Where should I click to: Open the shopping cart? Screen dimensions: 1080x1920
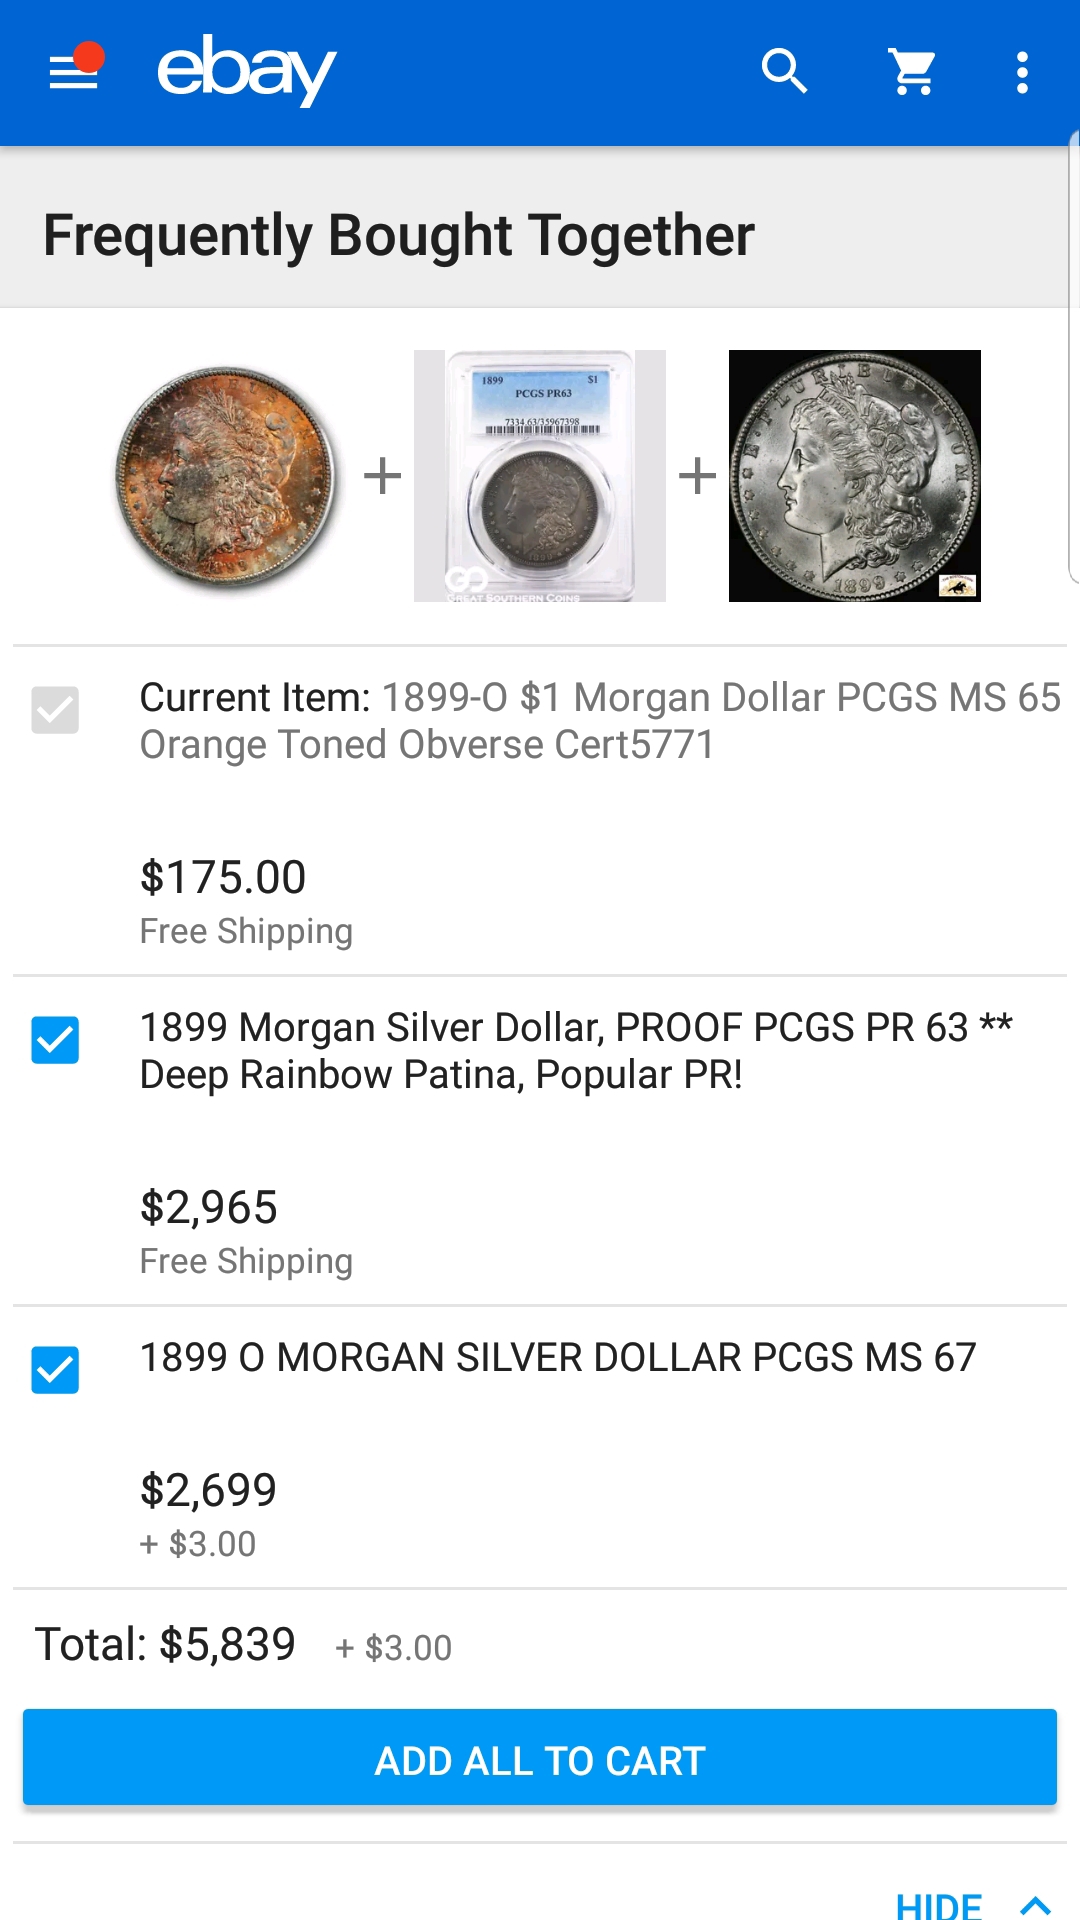tap(912, 72)
